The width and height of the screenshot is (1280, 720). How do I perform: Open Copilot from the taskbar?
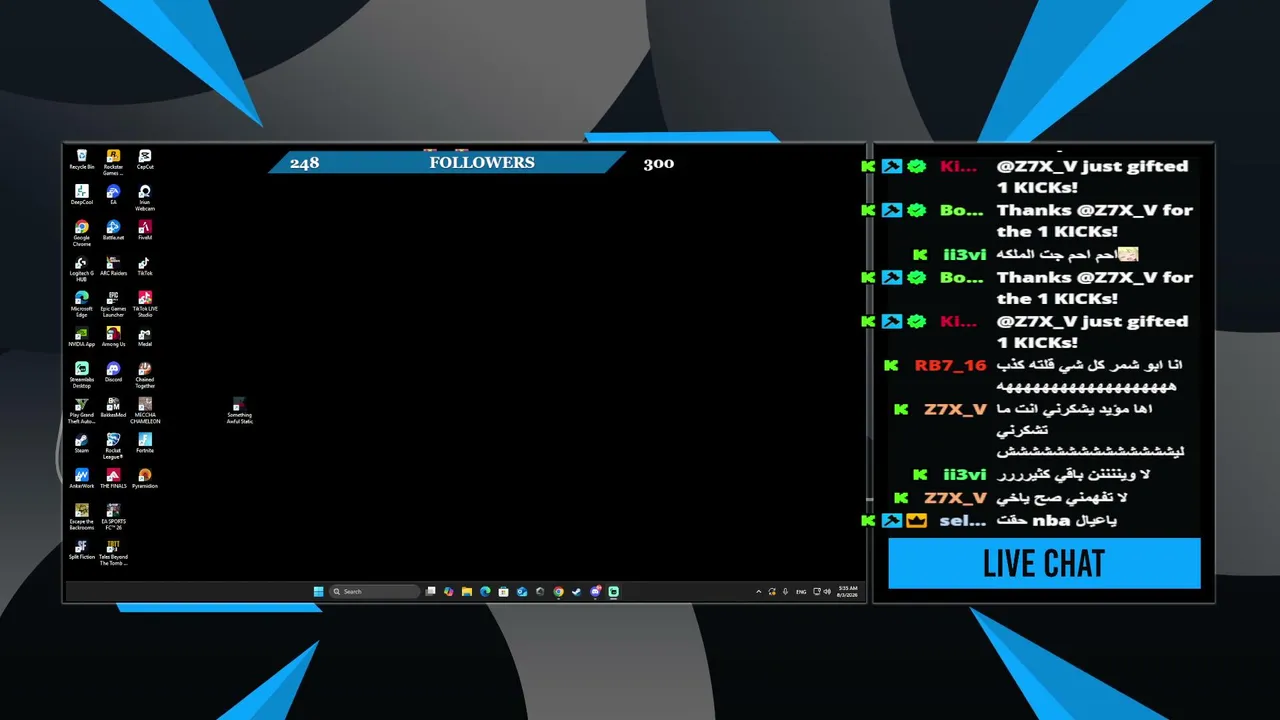(x=449, y=592)
